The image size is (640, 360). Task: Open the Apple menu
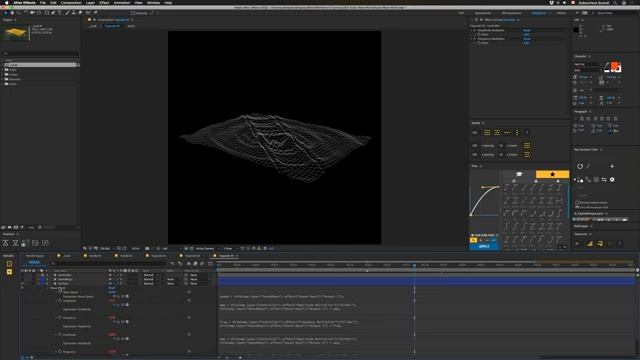[x=7, y=2]
